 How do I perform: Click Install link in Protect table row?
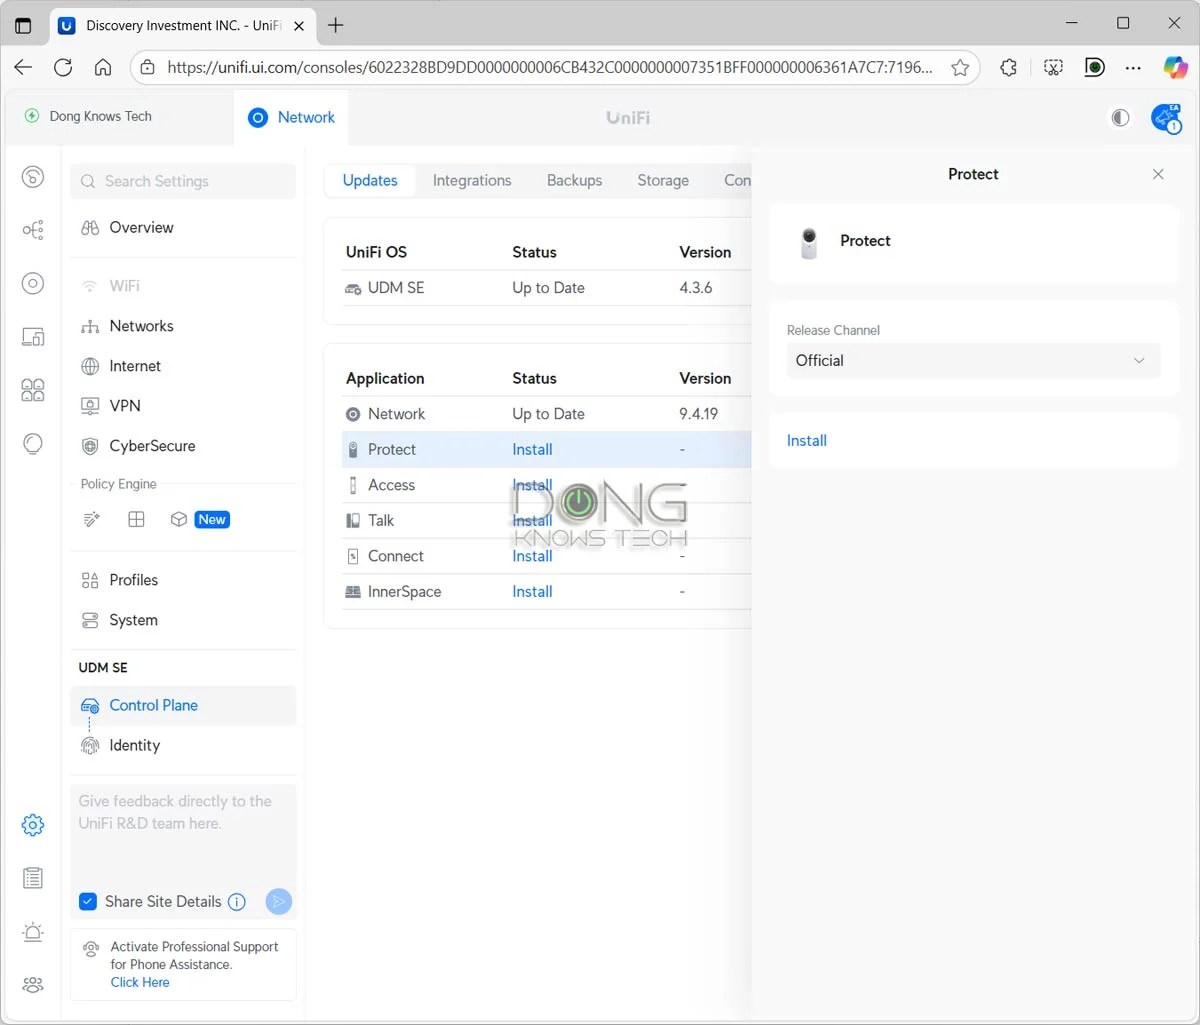pos(532,449)
